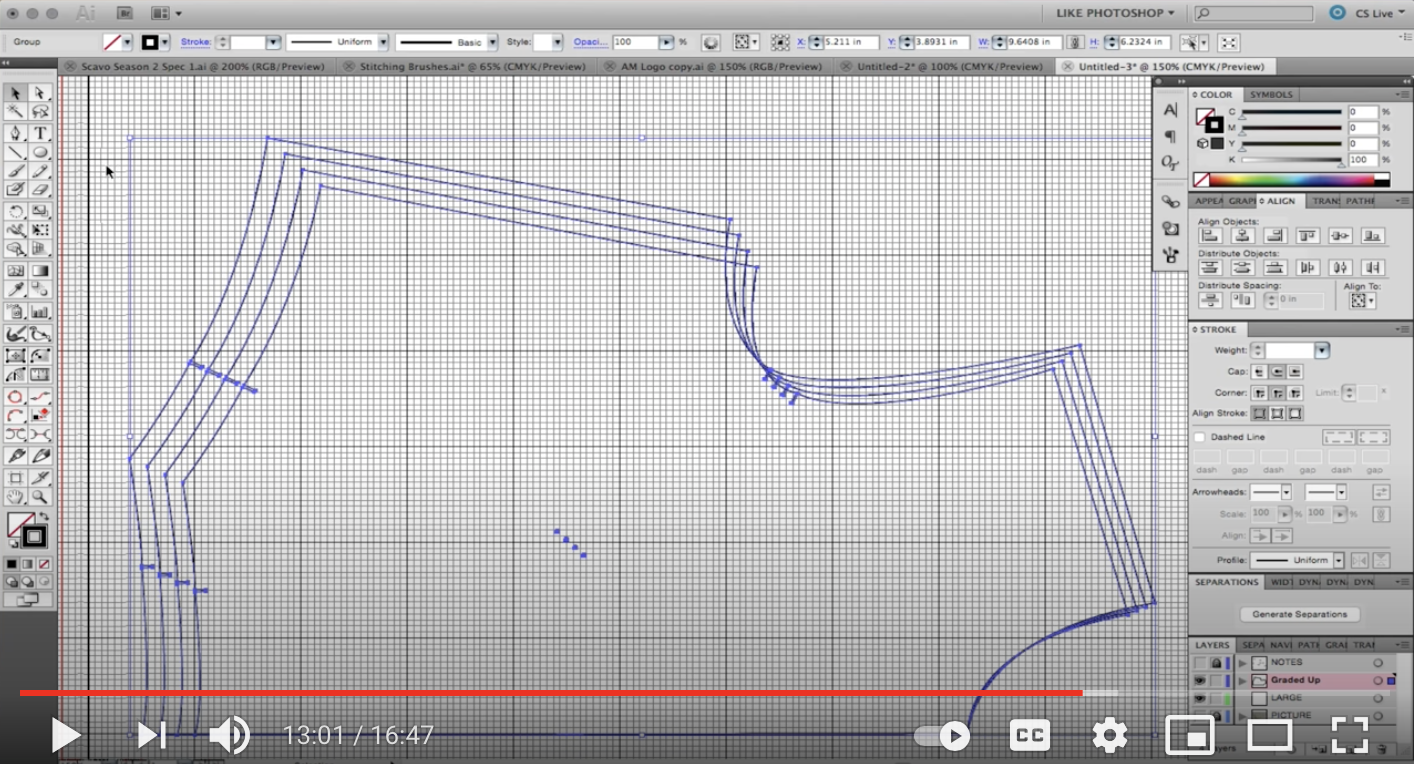Select the Magic Wand tool
The height and width of the screenshot is (764, 1414).
(15, 112)
